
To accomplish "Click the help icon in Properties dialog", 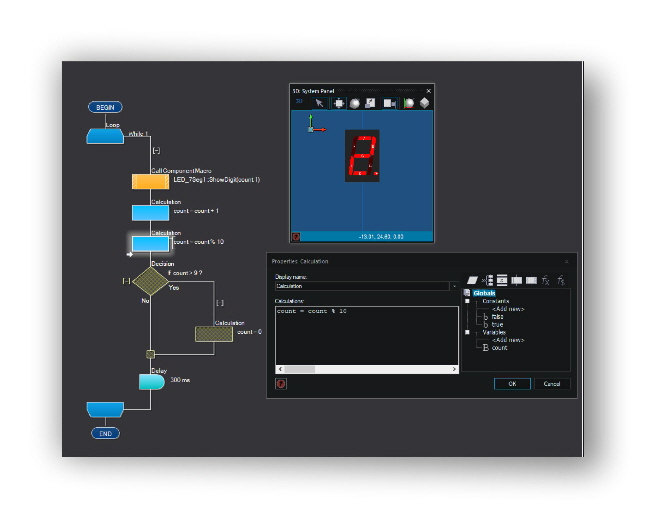I will [281, 384].
